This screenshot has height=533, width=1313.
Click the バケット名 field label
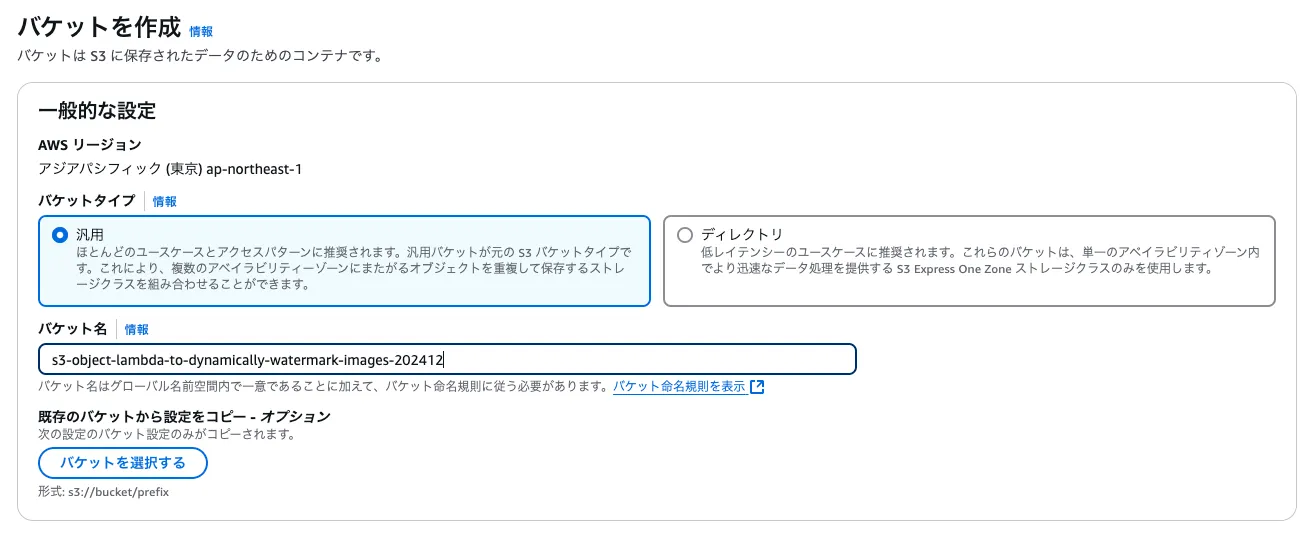click(72, 329)
